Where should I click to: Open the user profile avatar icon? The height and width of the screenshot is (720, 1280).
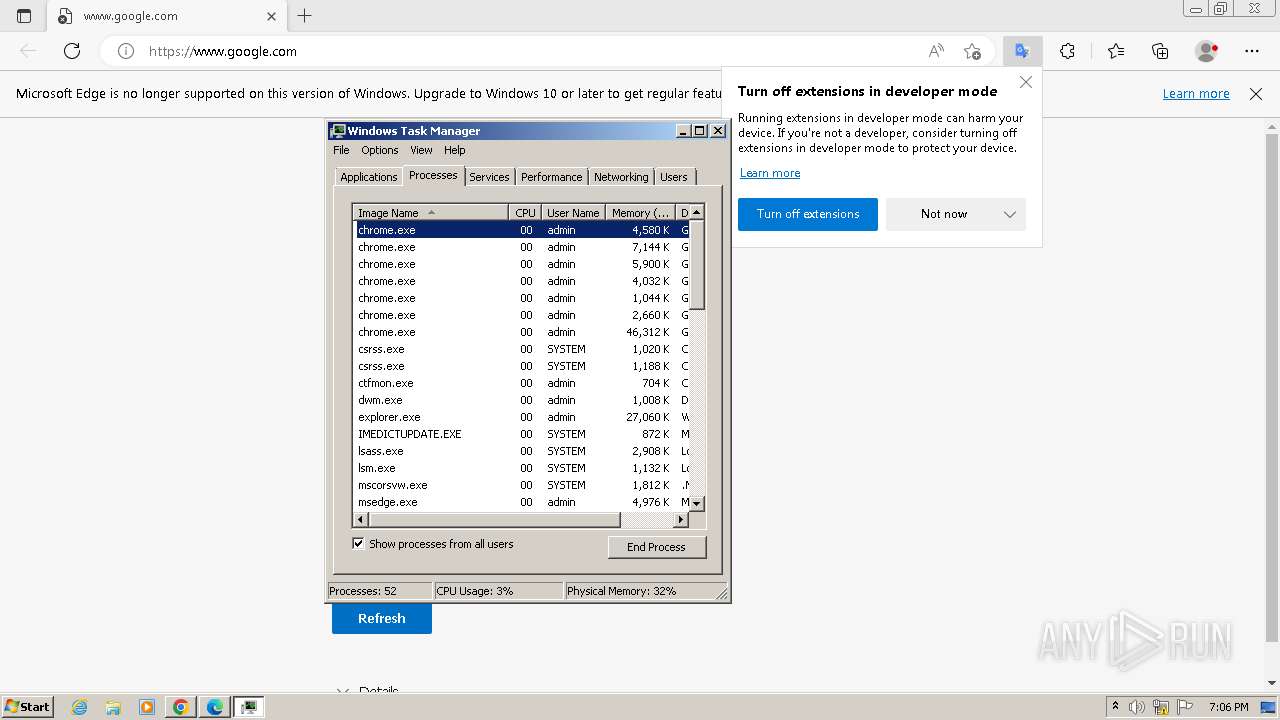pos(1207,51)
